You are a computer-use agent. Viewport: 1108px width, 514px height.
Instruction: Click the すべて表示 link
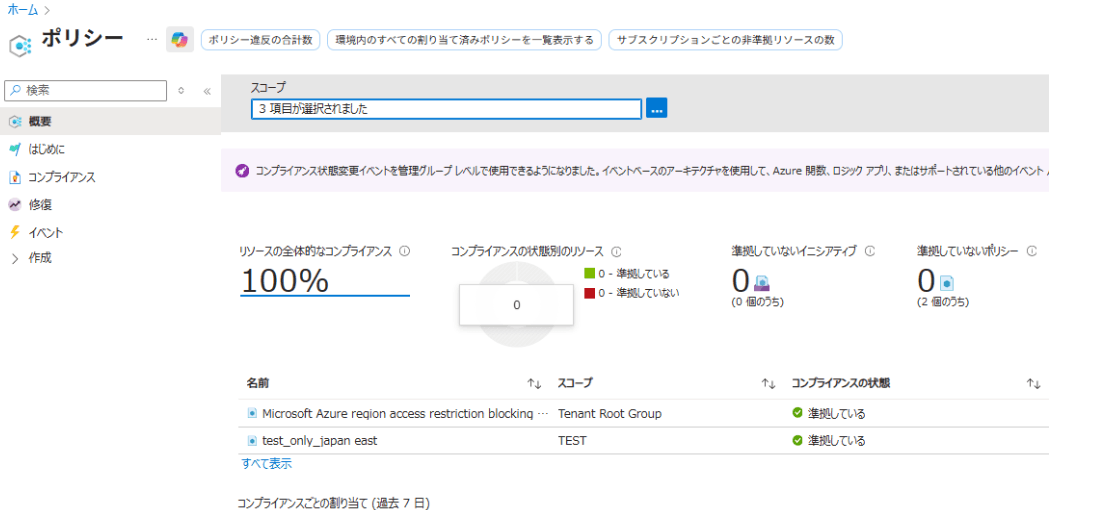[x=267, y=464]
